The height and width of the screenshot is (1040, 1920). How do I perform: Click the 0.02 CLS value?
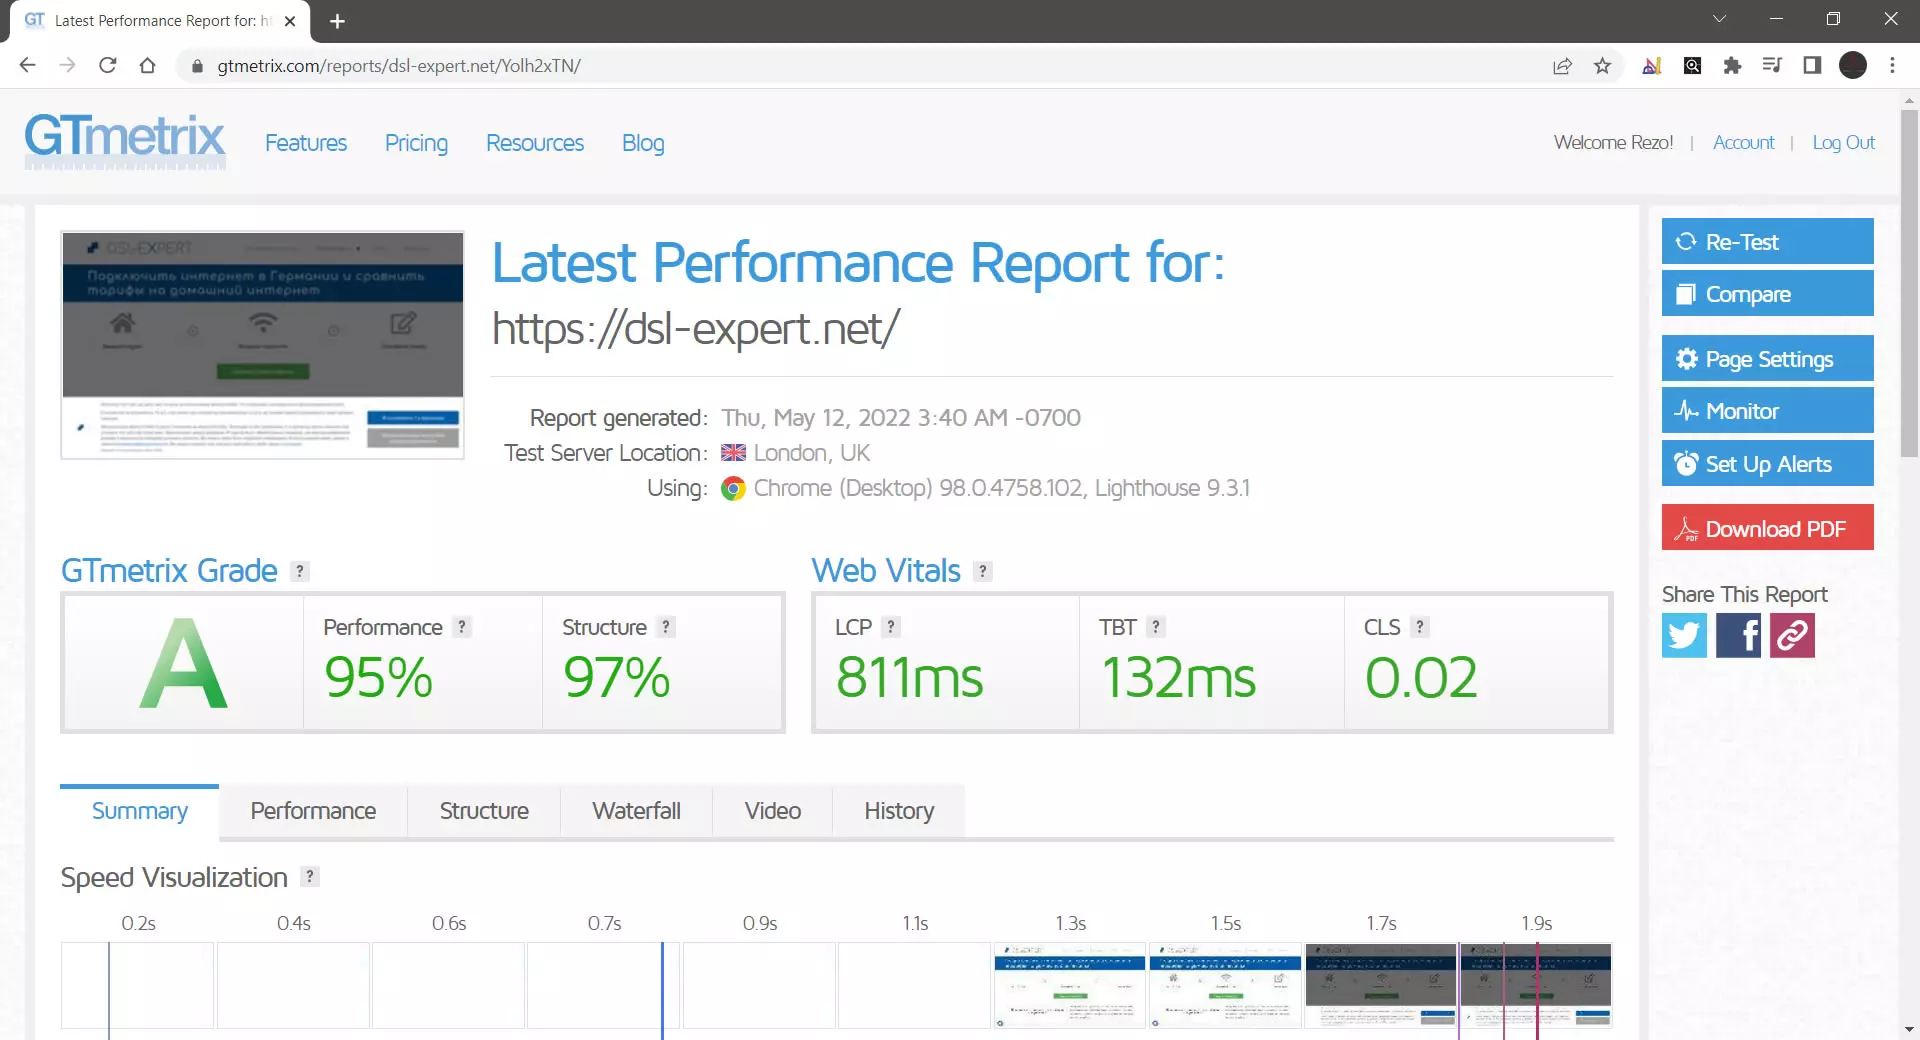coord(1421,677)
